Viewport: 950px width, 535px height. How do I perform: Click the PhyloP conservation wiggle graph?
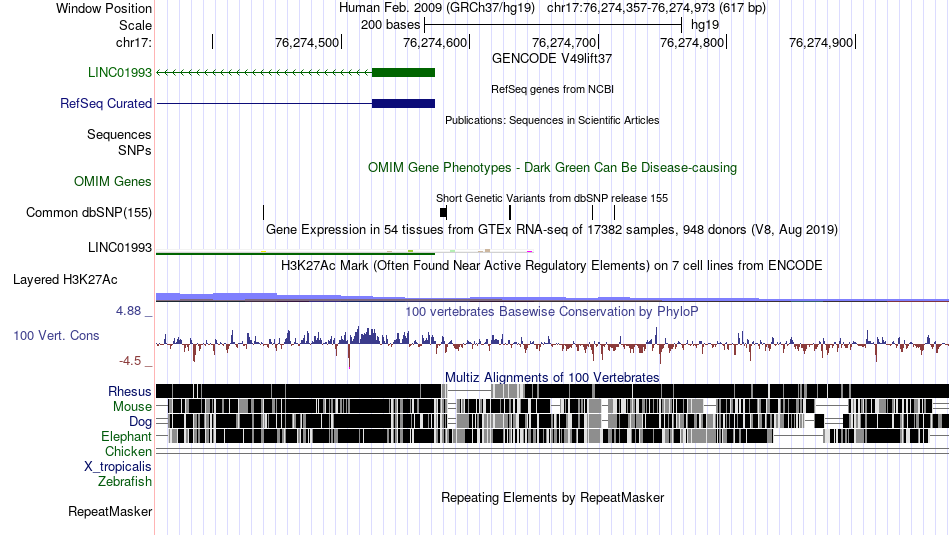pos(553,346)
